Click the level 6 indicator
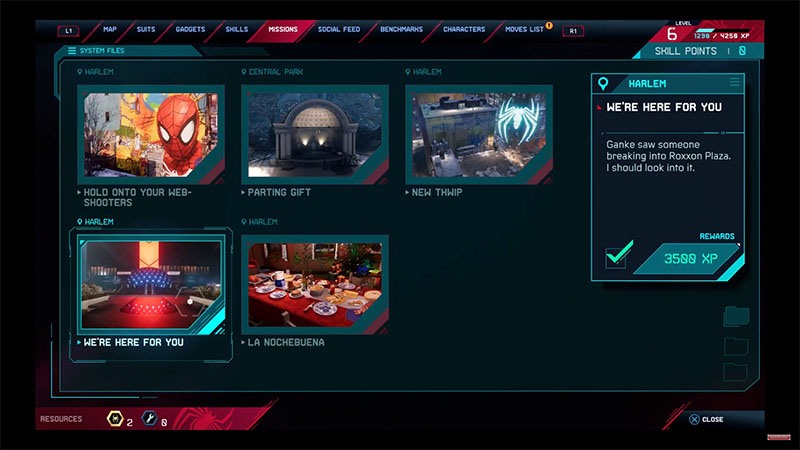 [672, 34]
